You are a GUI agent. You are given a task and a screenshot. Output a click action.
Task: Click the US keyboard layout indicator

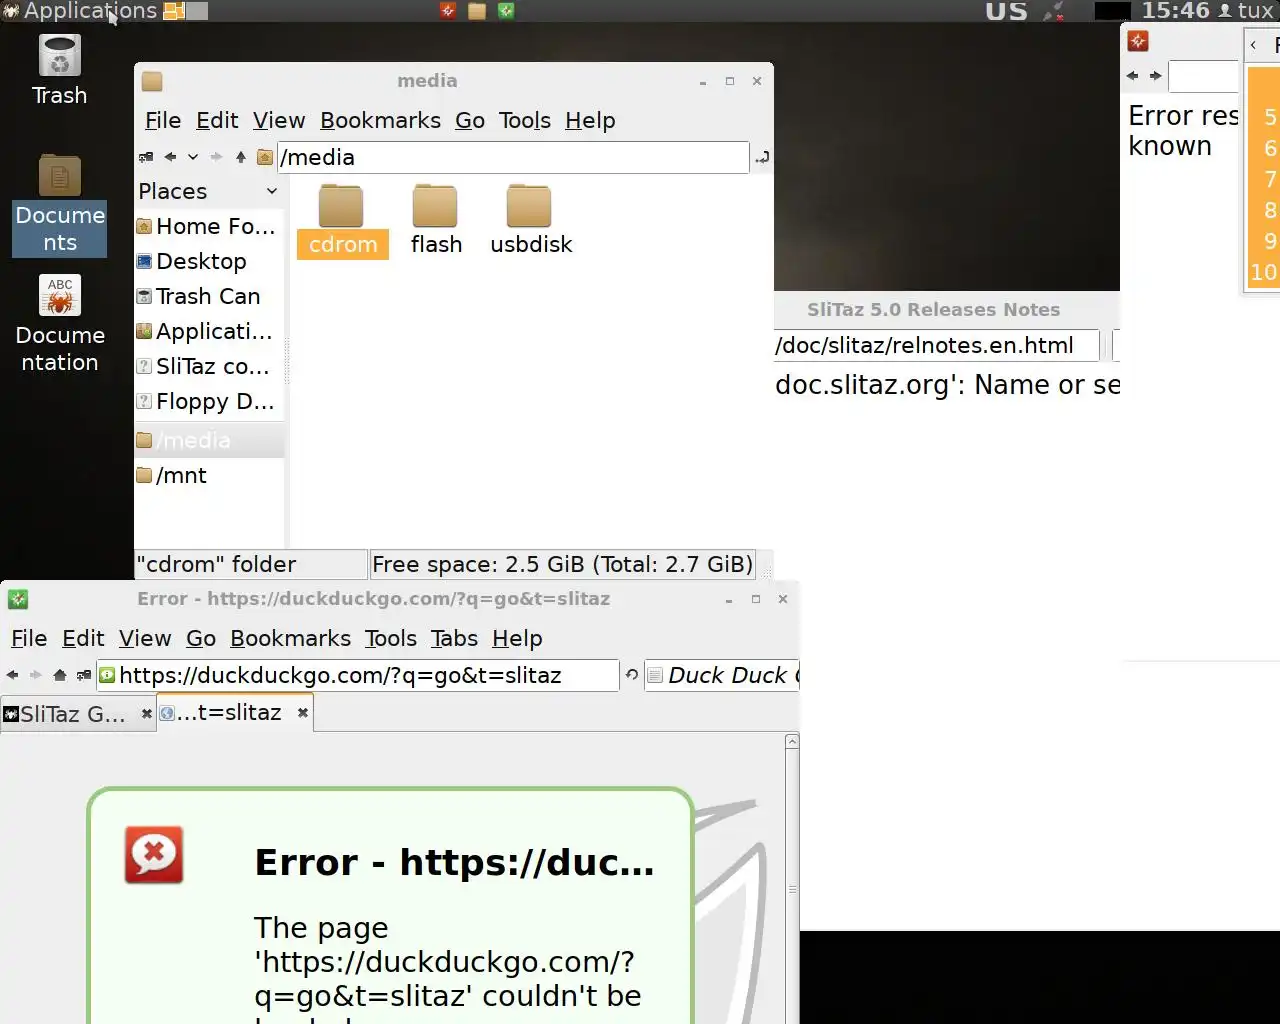1006,11
